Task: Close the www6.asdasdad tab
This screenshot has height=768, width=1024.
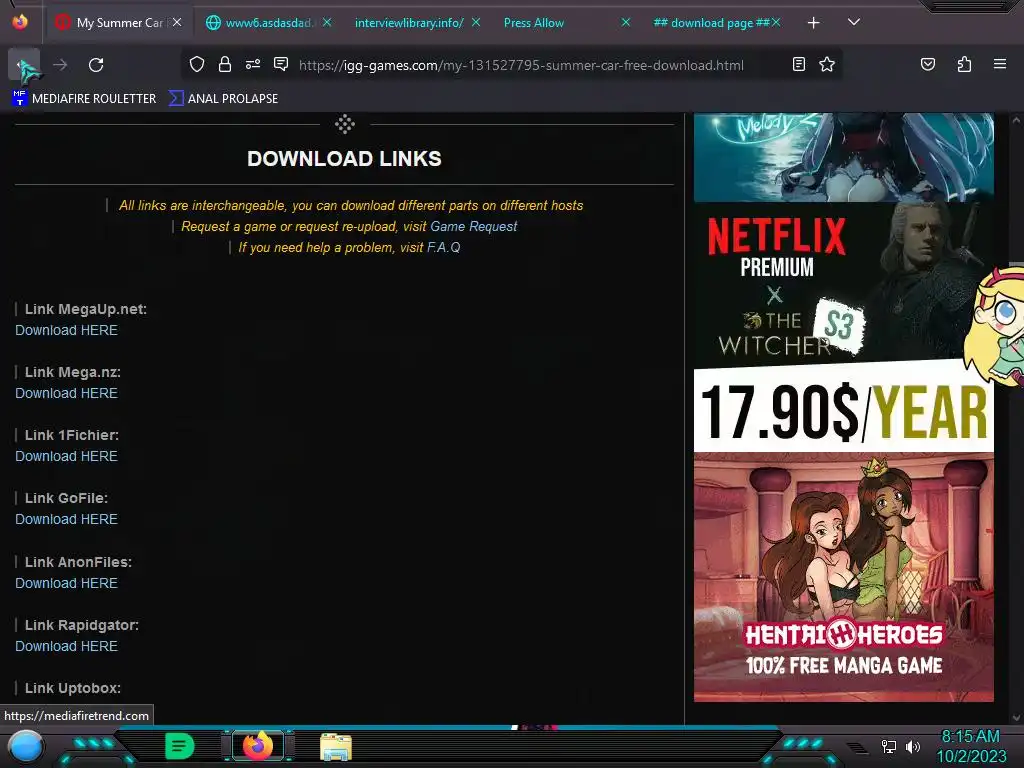Action: pyautogui.click(x=327, y=23)
